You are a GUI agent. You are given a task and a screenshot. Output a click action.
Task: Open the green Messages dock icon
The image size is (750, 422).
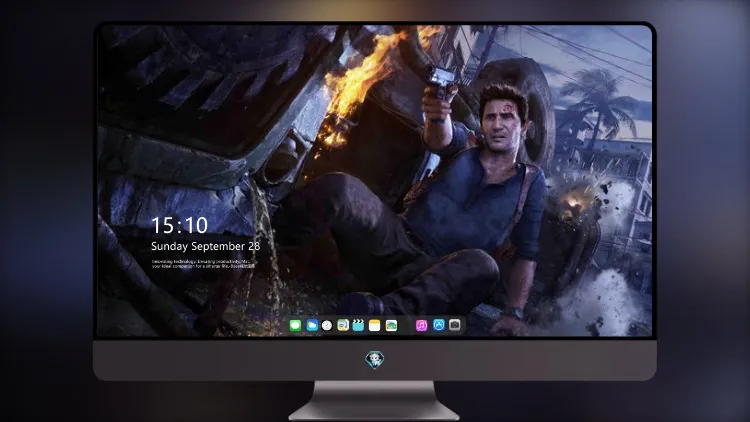point(295,326)
